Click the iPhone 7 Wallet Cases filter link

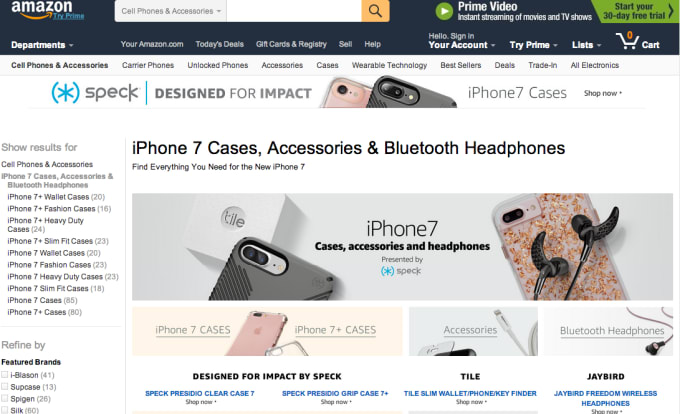point(54,253)
